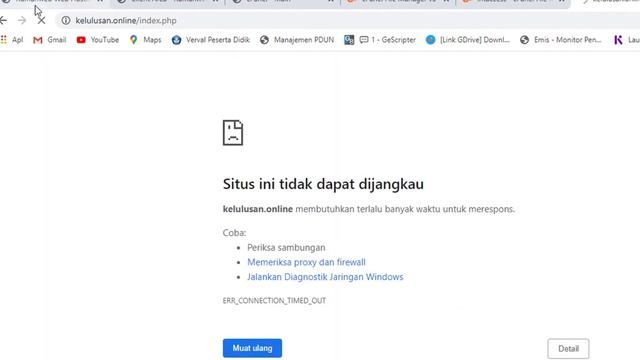Click the heading Situs ini tidak dapat dijangkau
Image resolution: width=640 pixels, height=360 pixels.
323,184
